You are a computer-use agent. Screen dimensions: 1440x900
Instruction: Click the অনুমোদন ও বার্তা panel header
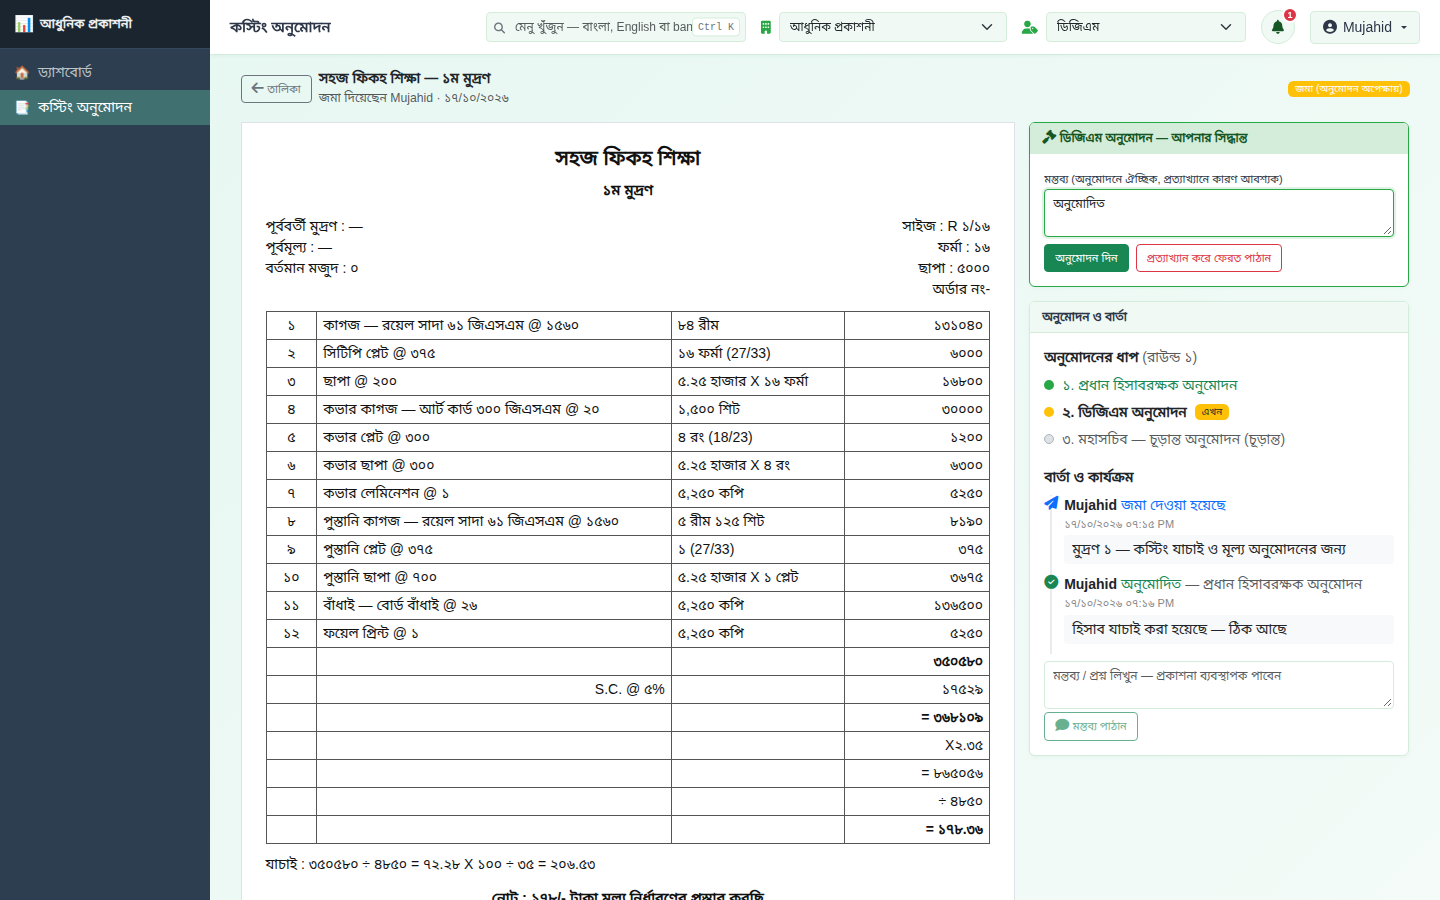[1218, 317]
